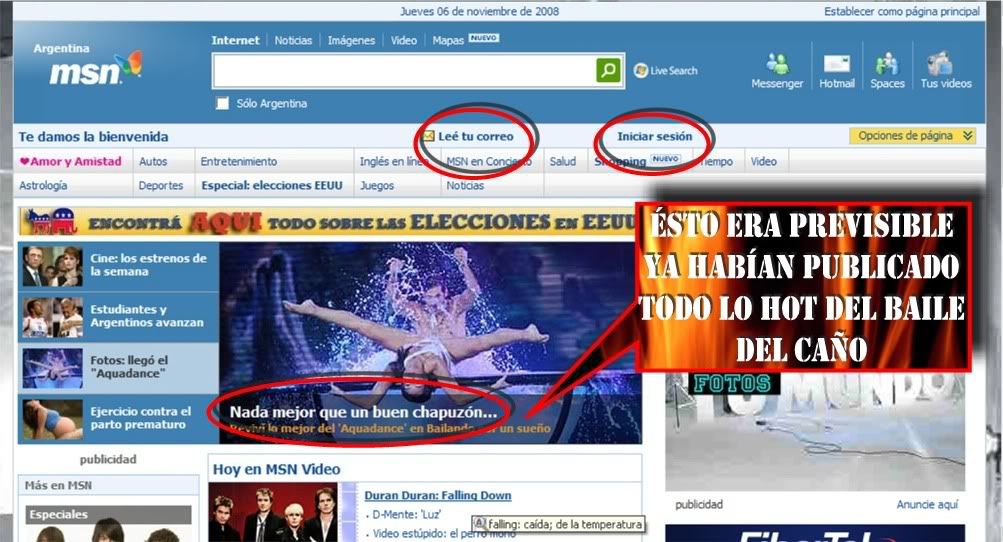
Task: Click the green search magnifier button
Action: [x=608, y=70]
